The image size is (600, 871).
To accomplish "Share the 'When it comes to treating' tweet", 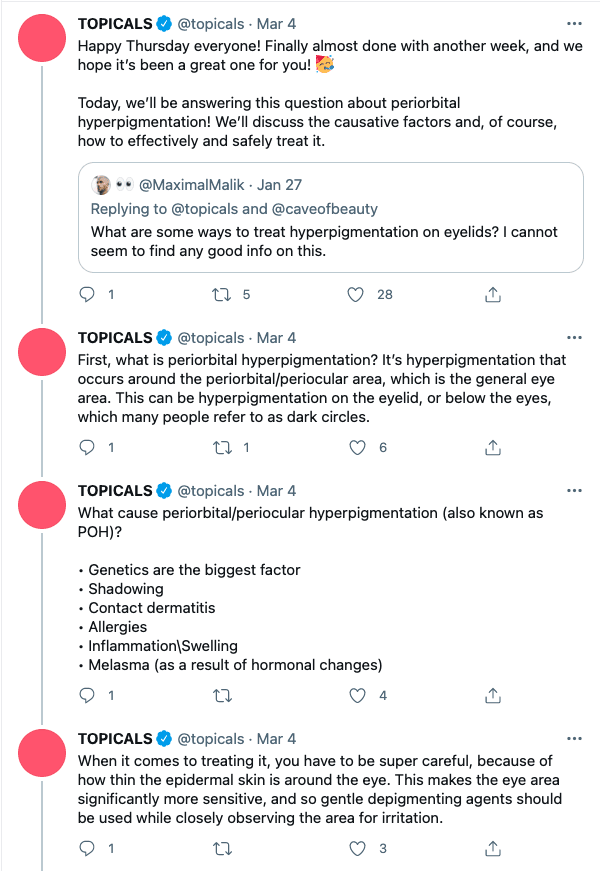I will click(x=492, y=849).
